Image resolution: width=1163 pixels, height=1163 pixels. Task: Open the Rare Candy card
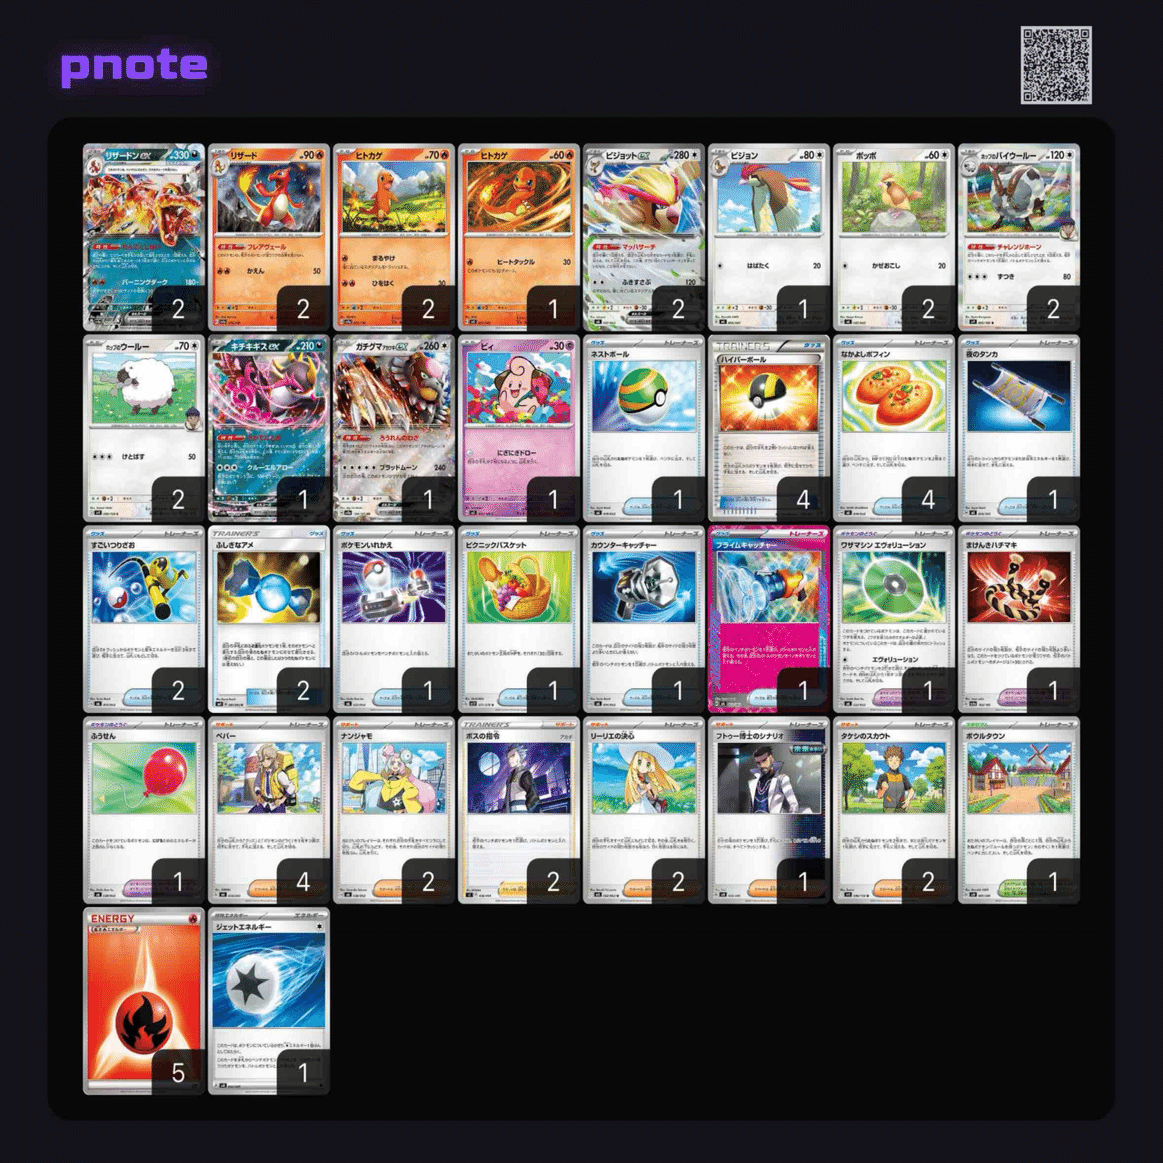(268, 619)
